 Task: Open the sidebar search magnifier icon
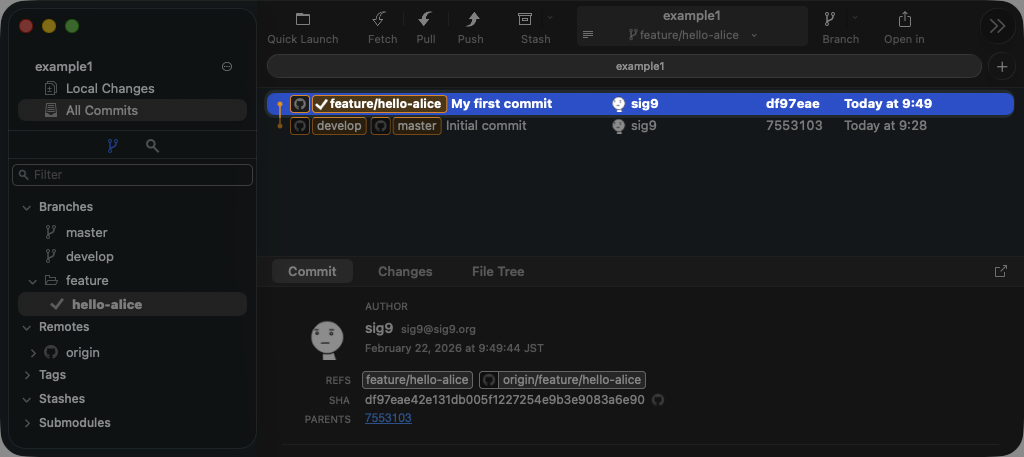pos(152,146)
